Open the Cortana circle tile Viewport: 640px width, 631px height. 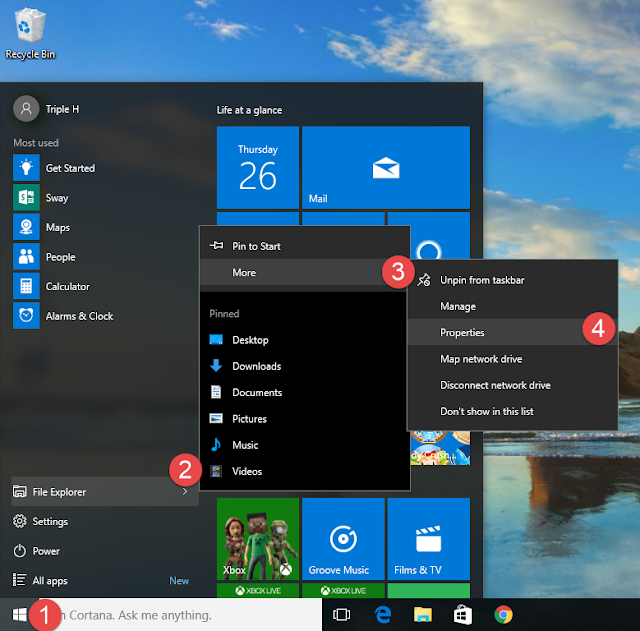[429, 243]
